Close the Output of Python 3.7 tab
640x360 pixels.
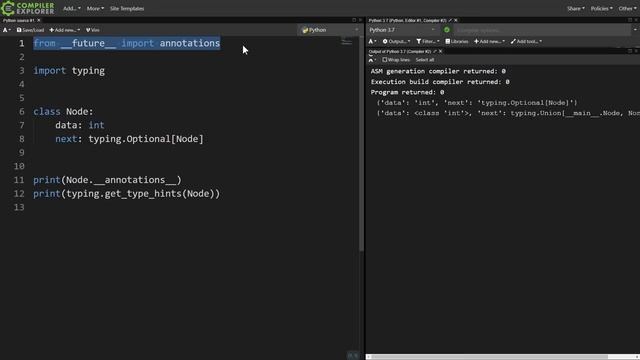tap(440, 51)
